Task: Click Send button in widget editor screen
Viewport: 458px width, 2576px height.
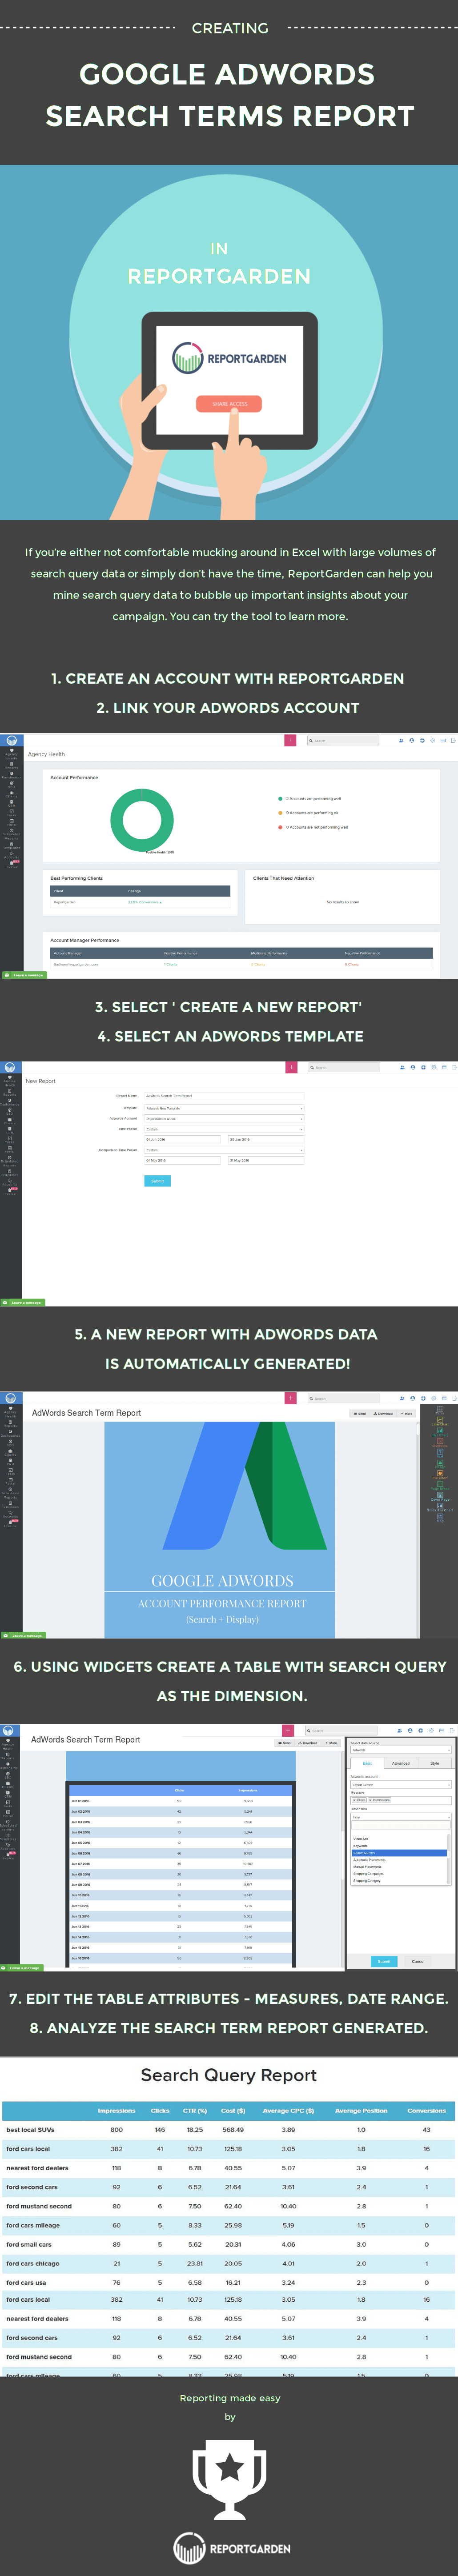Action: (x=285, y=1743)
